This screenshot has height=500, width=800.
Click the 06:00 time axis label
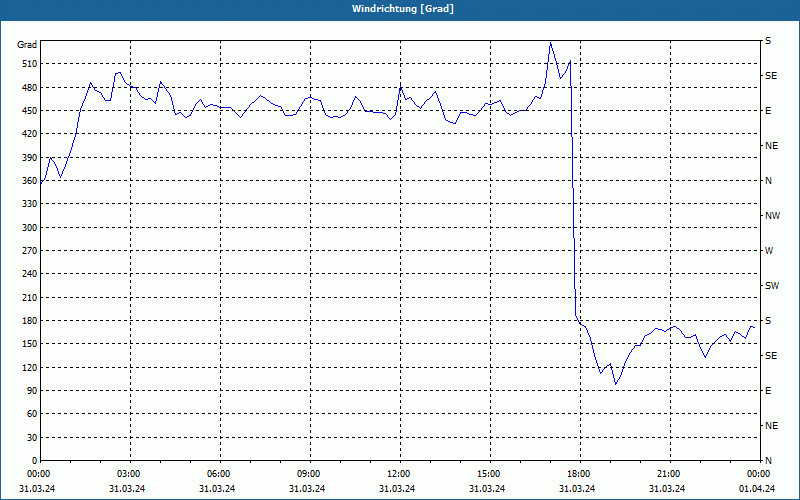tap(220, 474)
